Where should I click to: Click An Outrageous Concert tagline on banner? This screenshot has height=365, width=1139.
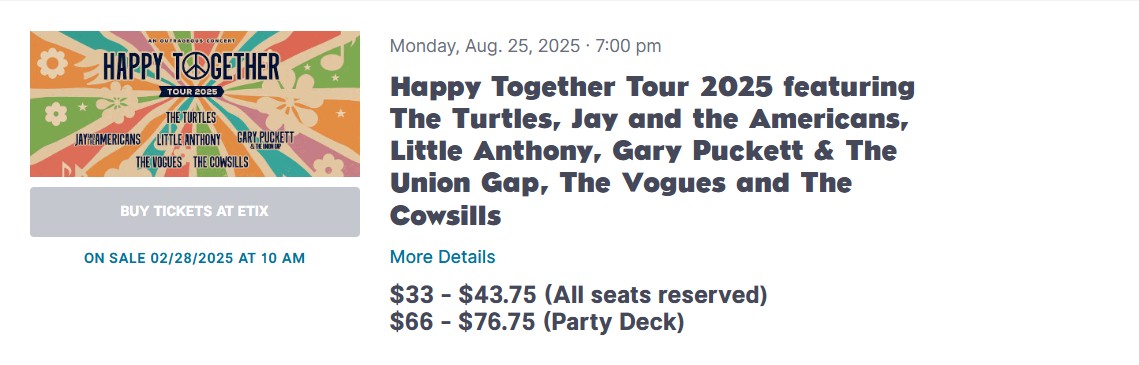click(192, 39)
